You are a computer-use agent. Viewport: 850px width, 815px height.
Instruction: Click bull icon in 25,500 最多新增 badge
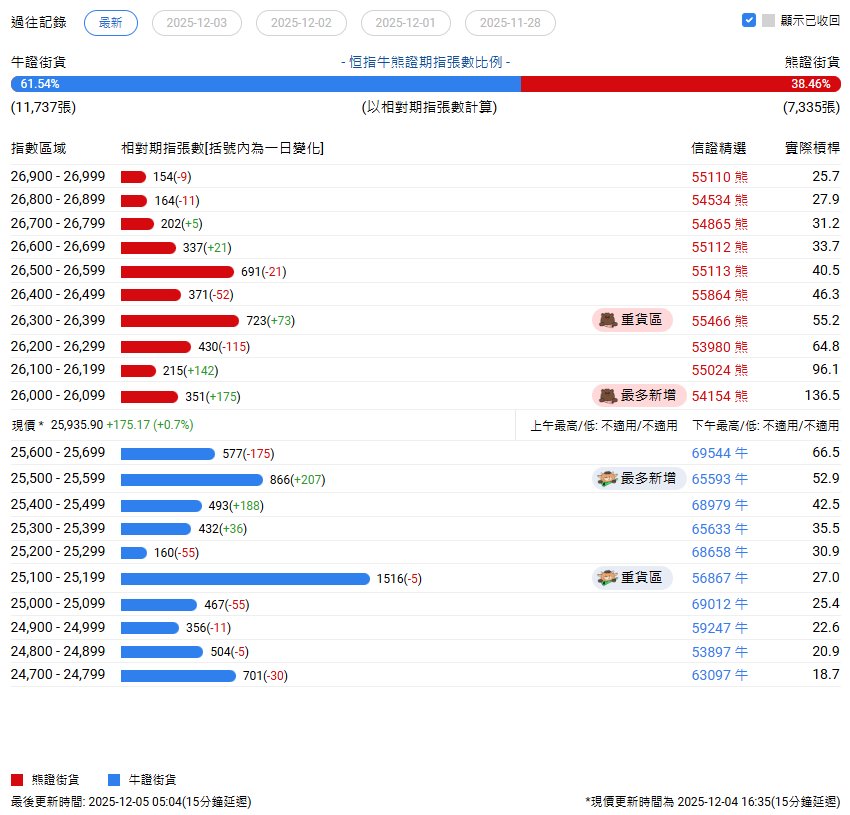pyautogui.click(x=608, y=479)
